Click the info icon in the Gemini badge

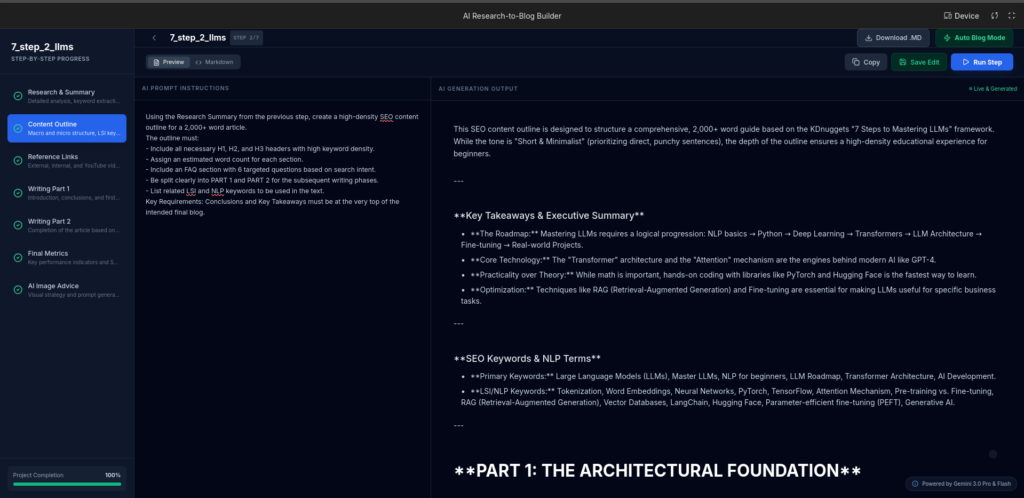[915, 484]
